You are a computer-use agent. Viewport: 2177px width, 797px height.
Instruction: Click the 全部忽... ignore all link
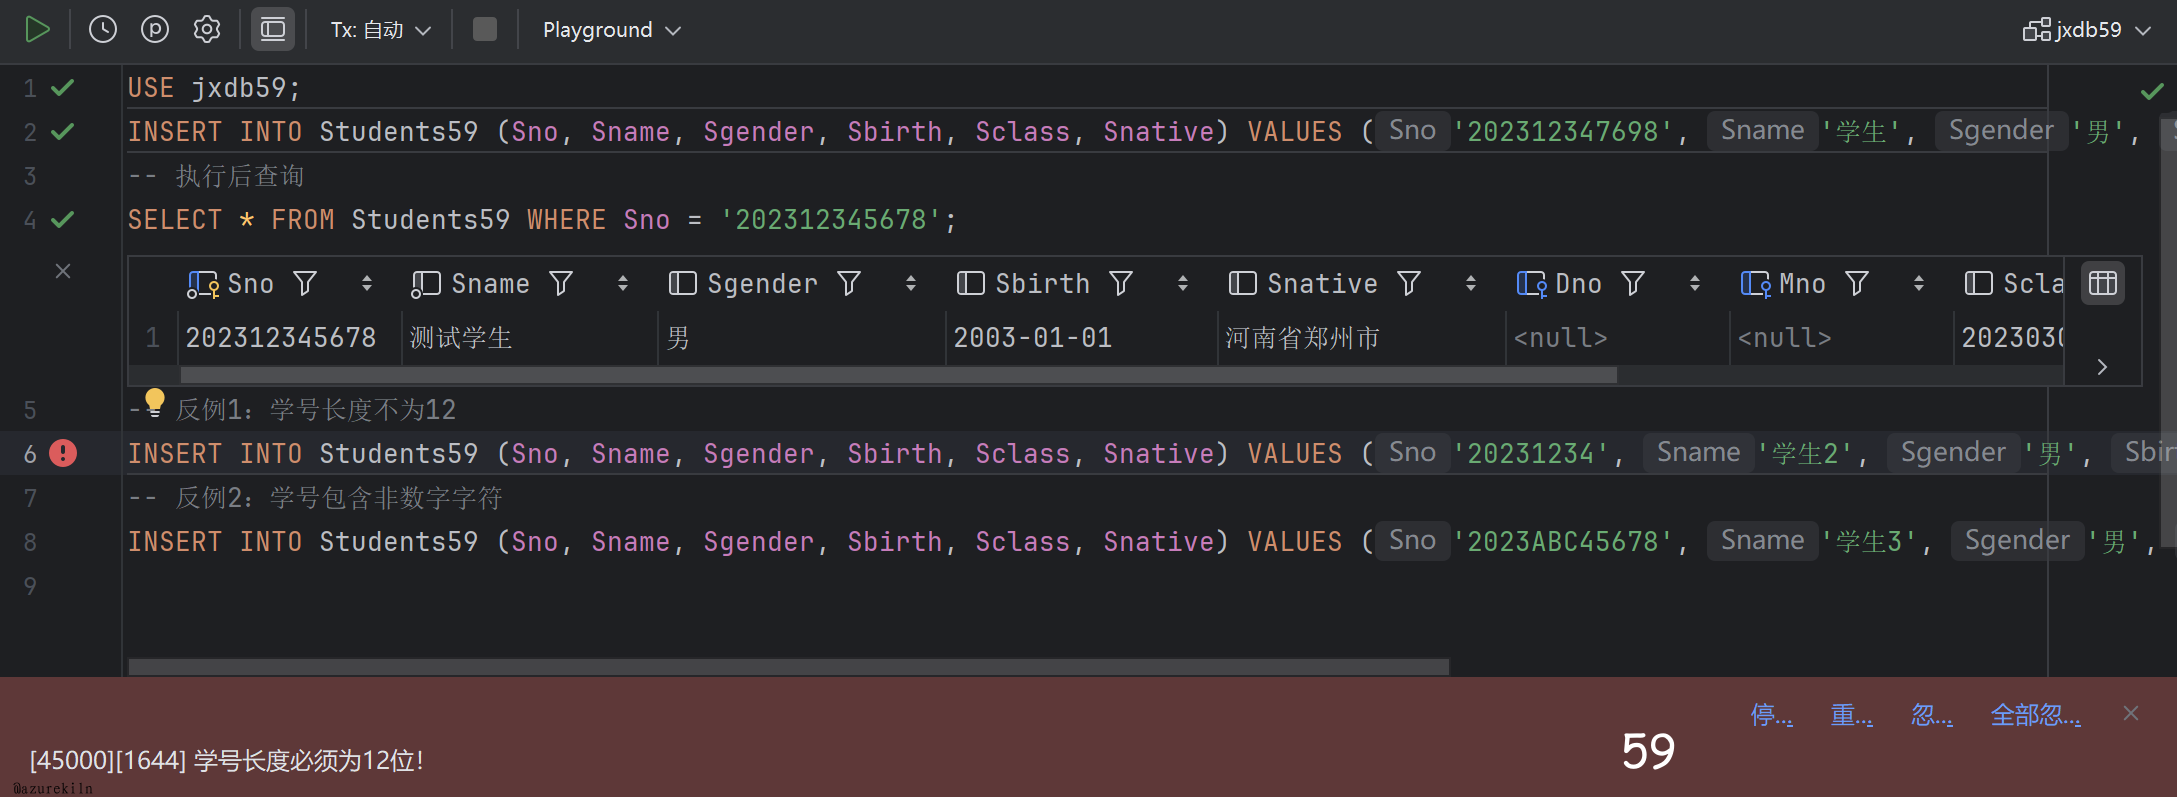pos(2035,715)
